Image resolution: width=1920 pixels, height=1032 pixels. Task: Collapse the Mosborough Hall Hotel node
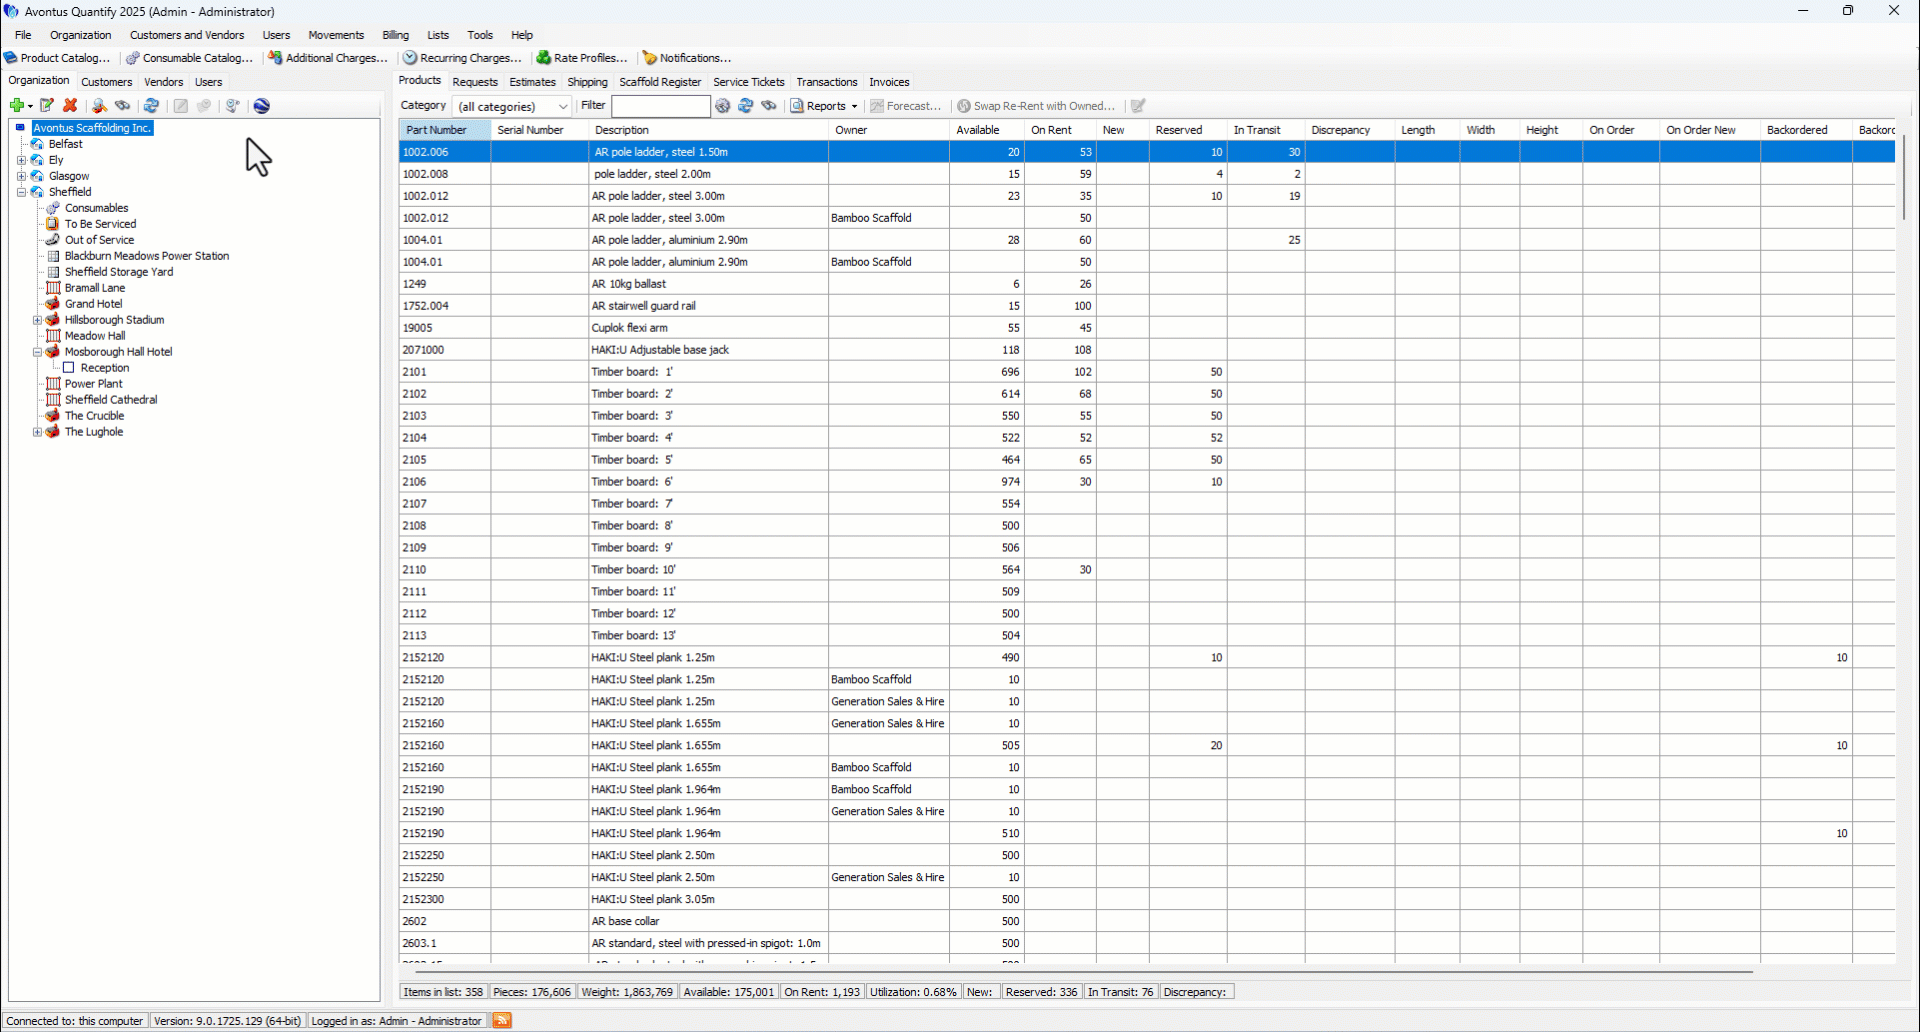pos(37,352)
